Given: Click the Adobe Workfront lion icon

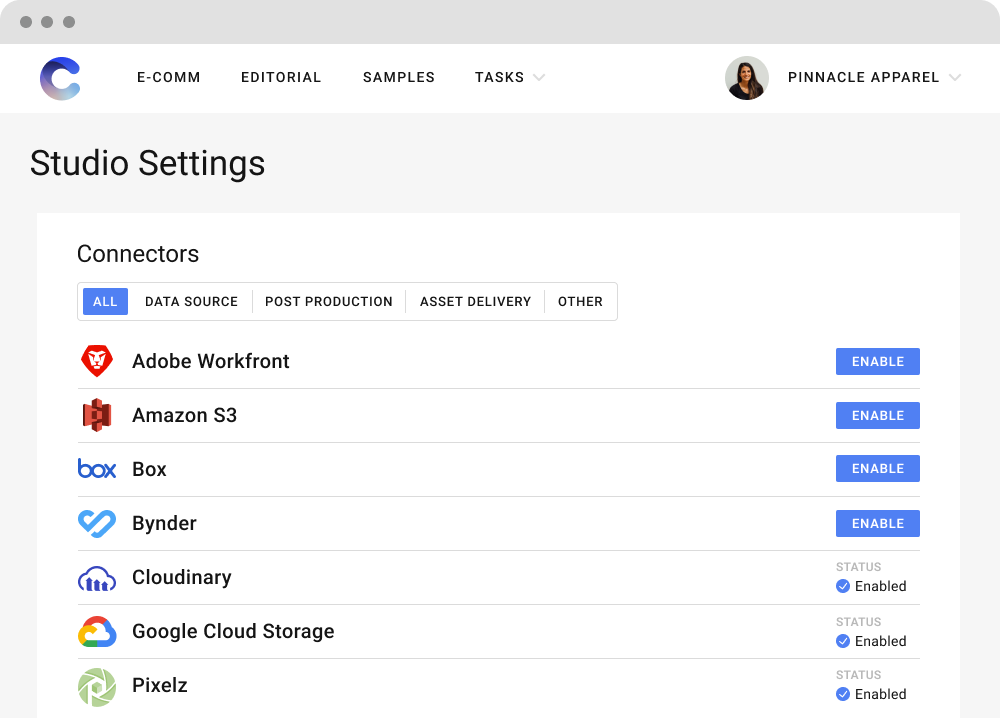Looking at the screenshot, I should [x=97, y=361].
